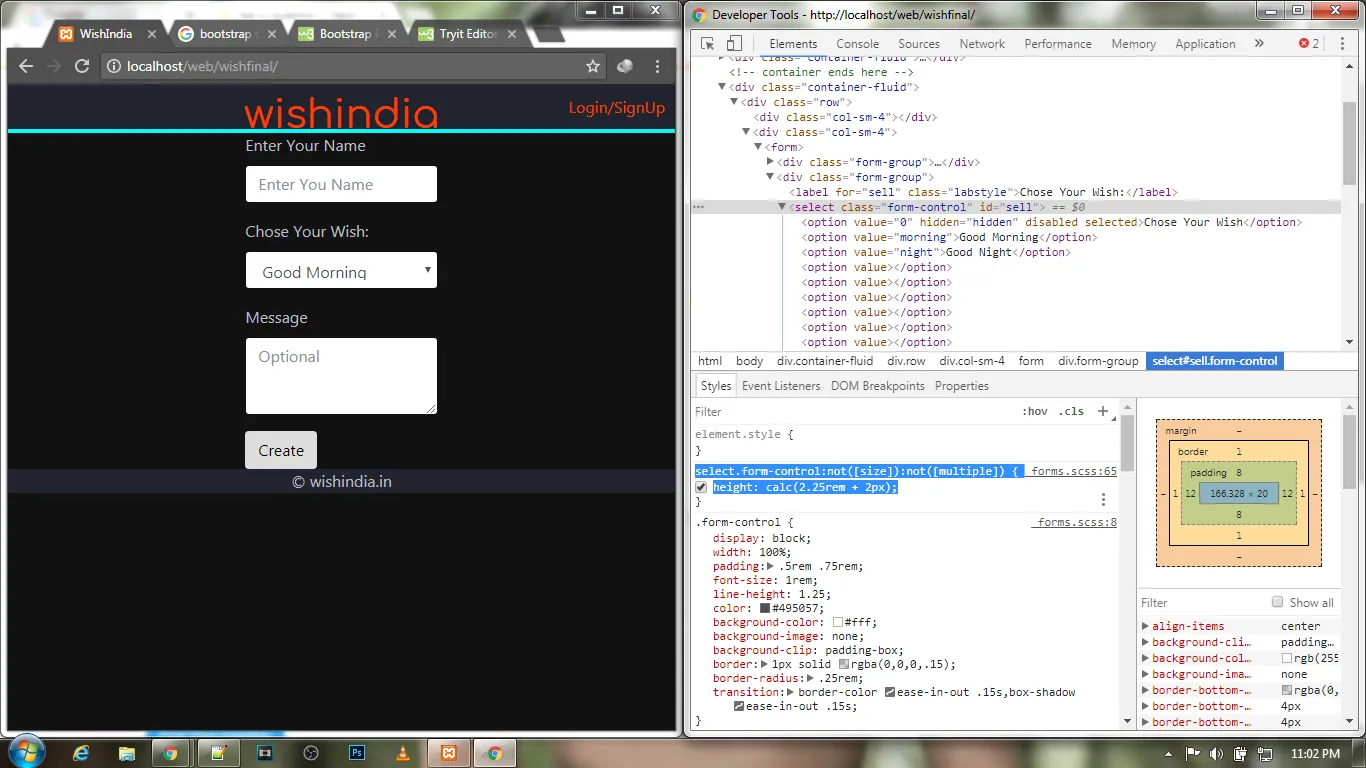Open the forms.scss:8 source link
Screen dimensions: 1366x768
pos(1077,522)
